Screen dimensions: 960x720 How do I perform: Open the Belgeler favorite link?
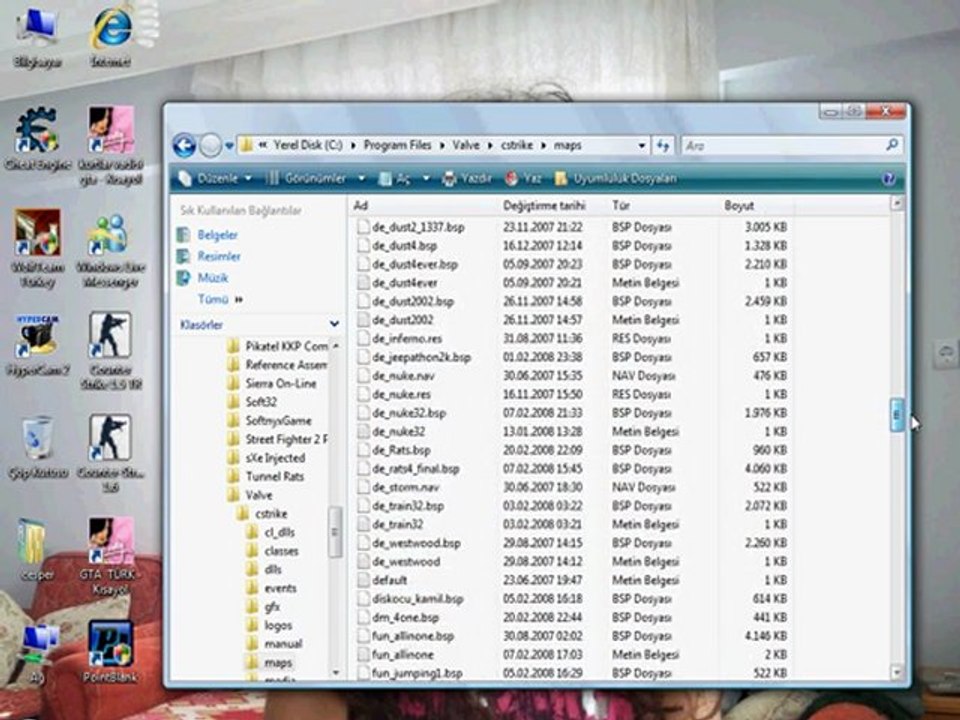coord(217,235)
